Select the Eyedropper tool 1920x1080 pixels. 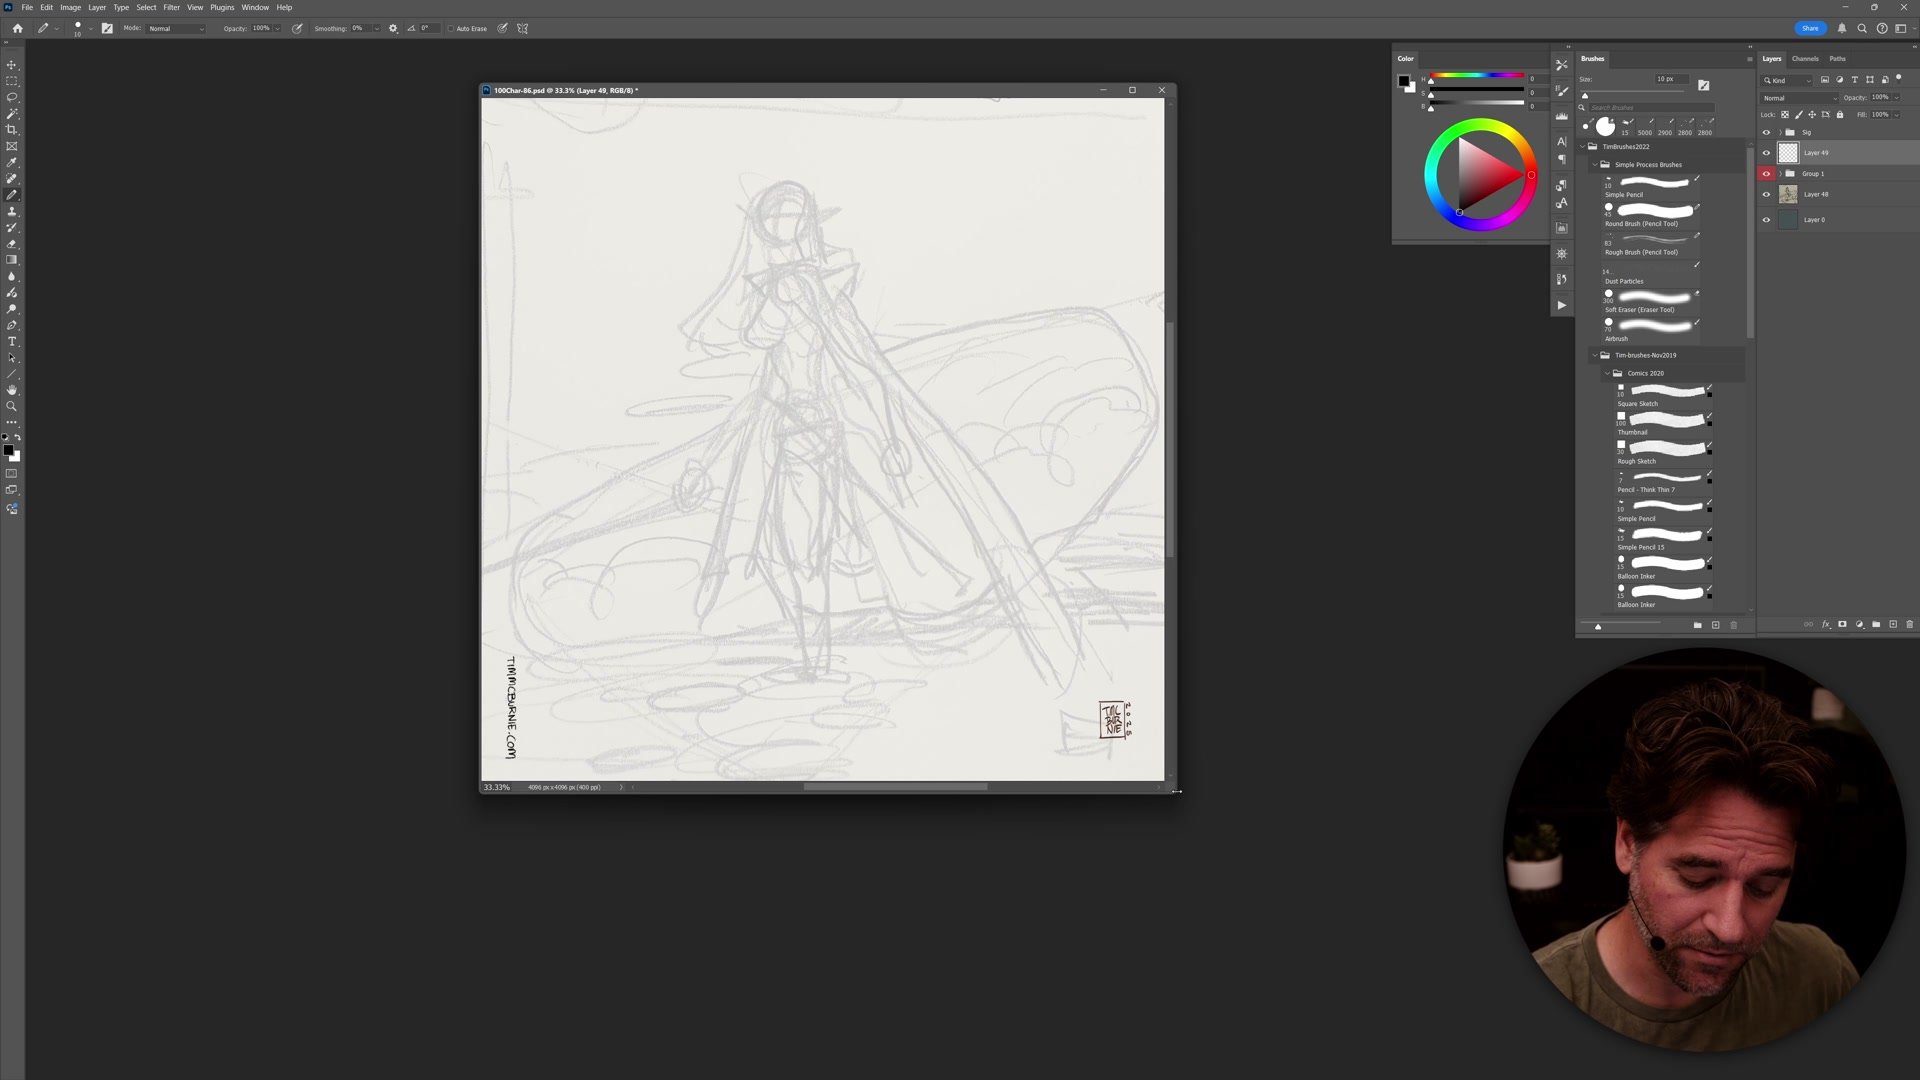(x=12, y=162)
